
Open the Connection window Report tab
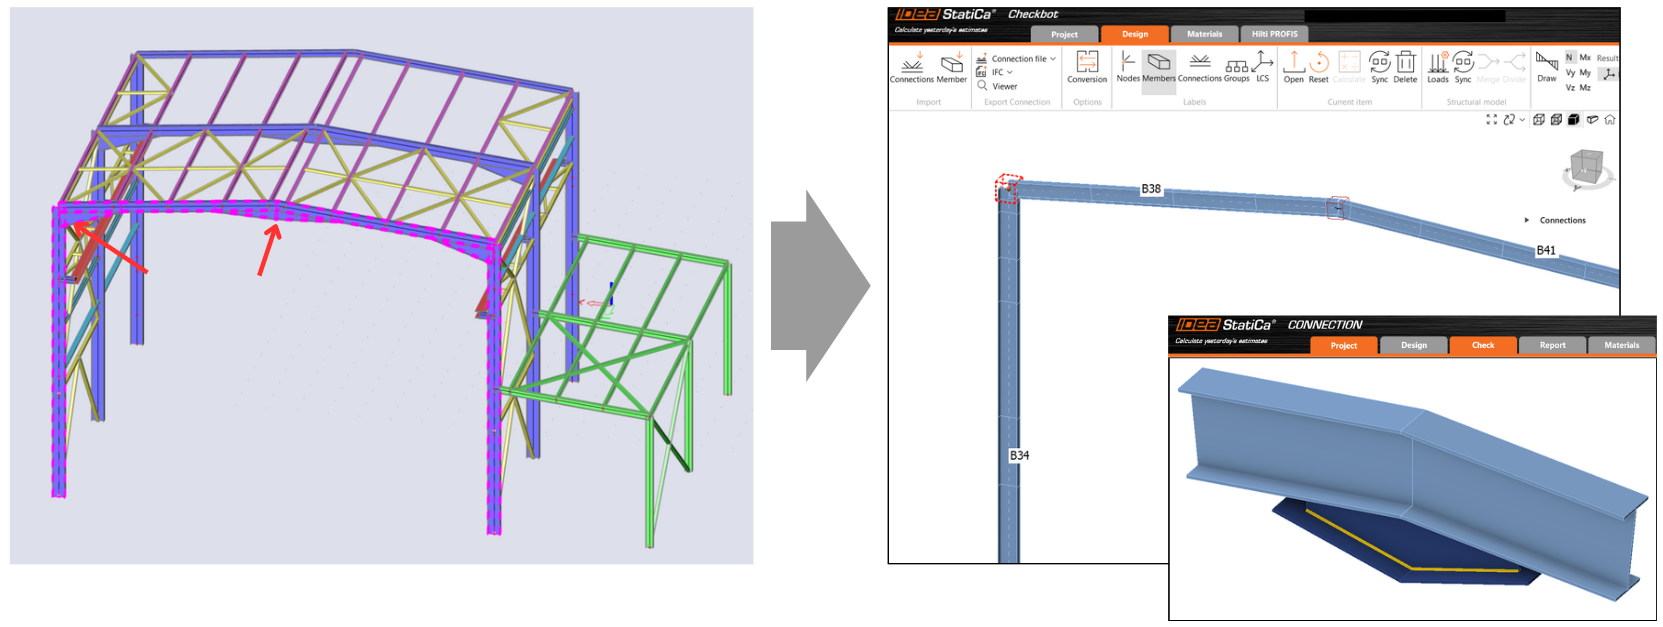[1552, 345]
